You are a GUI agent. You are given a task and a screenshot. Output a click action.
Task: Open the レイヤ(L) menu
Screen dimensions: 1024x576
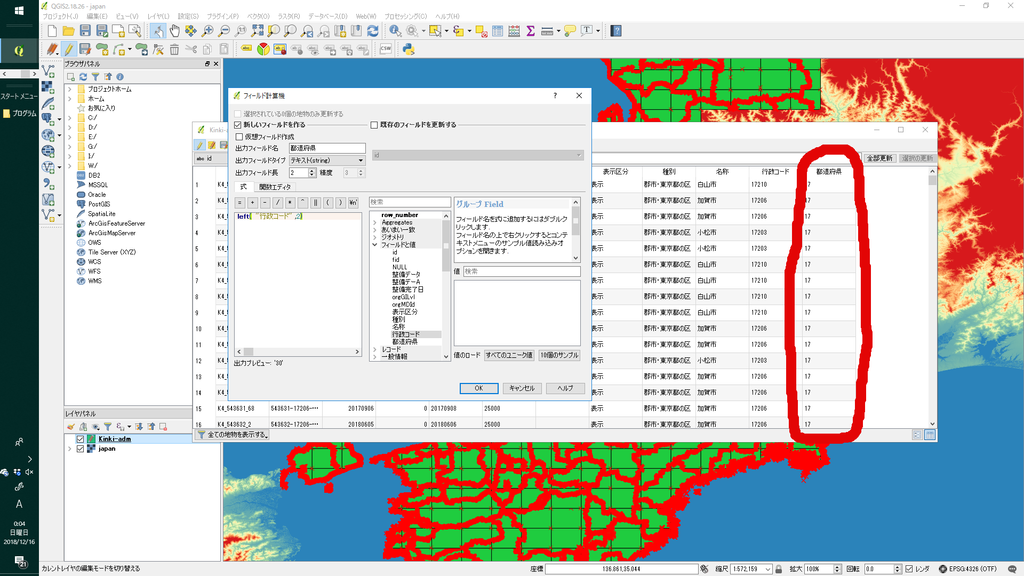pyautogui.click(x=158, y=16)
